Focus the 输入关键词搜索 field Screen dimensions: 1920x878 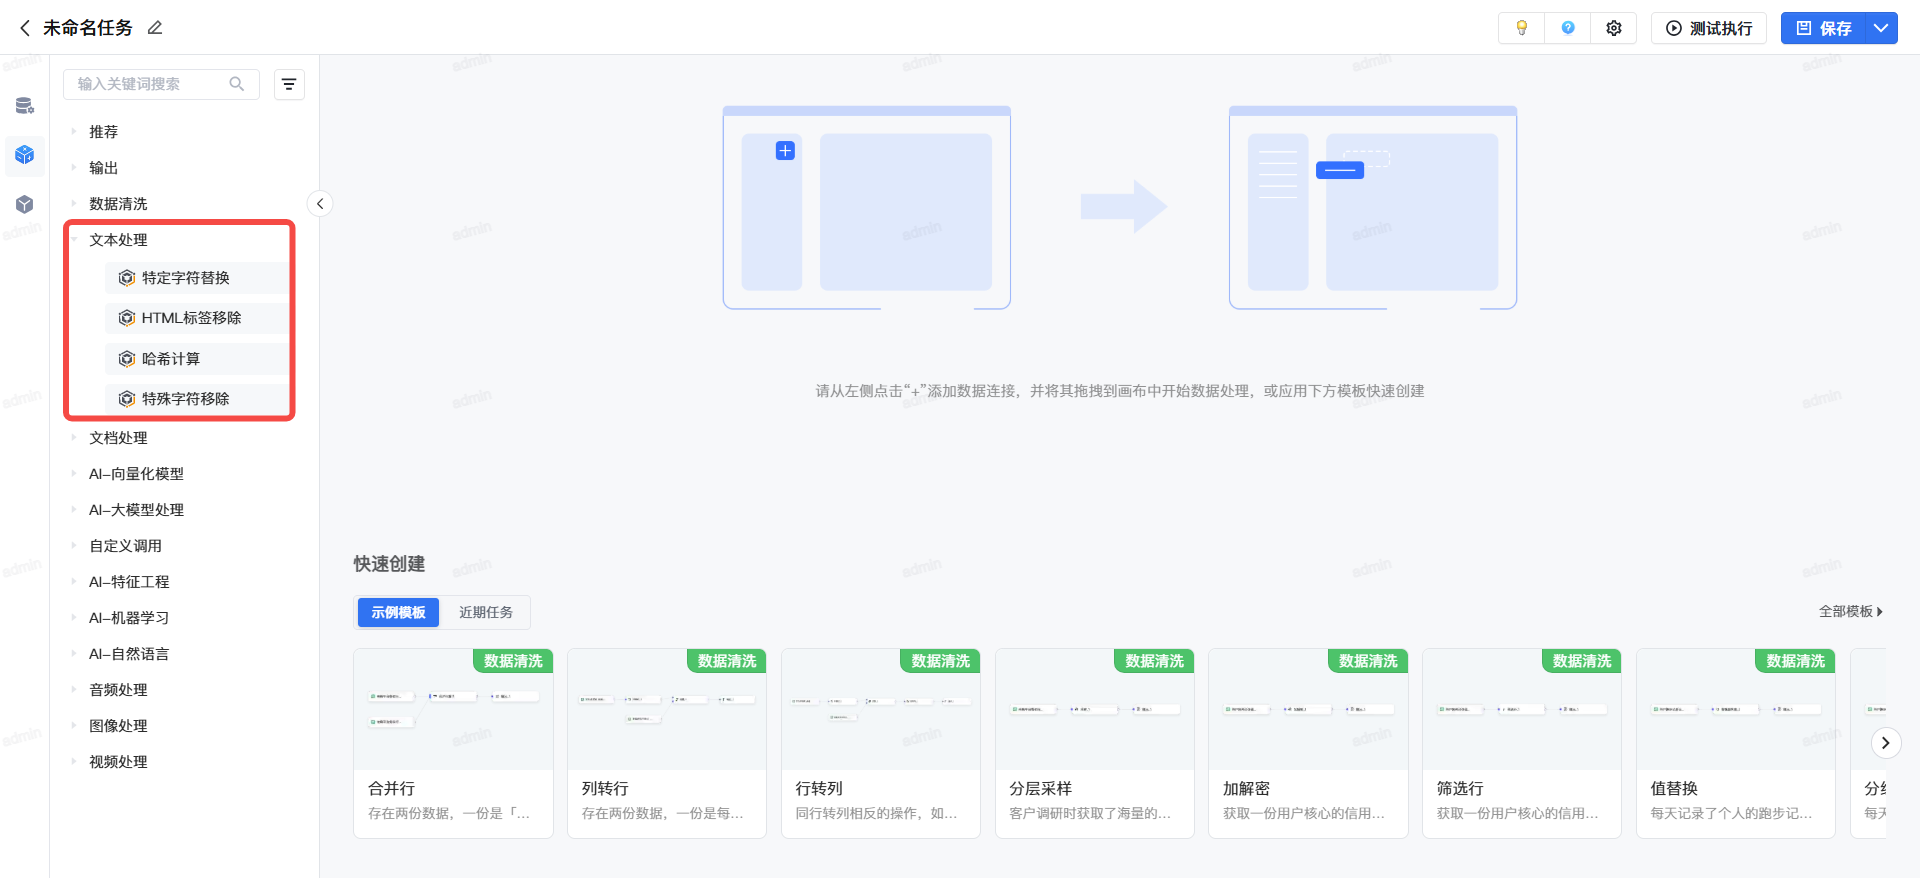point(161,84)
